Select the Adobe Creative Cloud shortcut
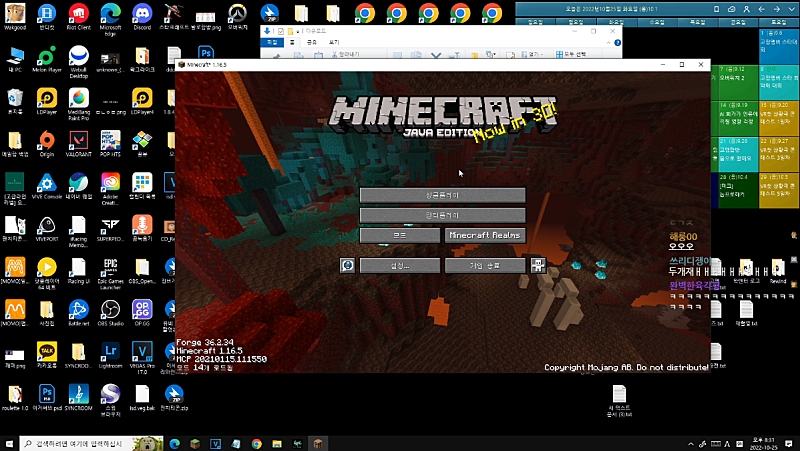Viewport: 800px width, 451px height. pos(110,189)
